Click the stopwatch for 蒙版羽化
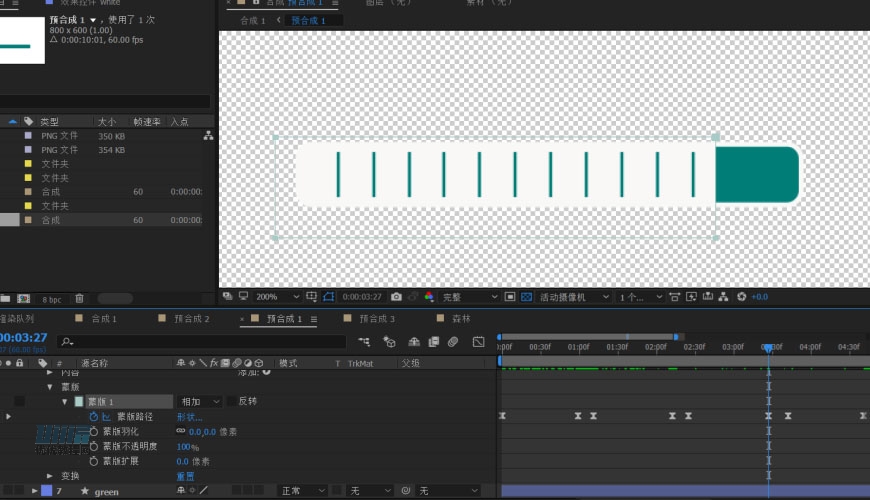This screenshot has width=870, height=500. pos(94,431)
